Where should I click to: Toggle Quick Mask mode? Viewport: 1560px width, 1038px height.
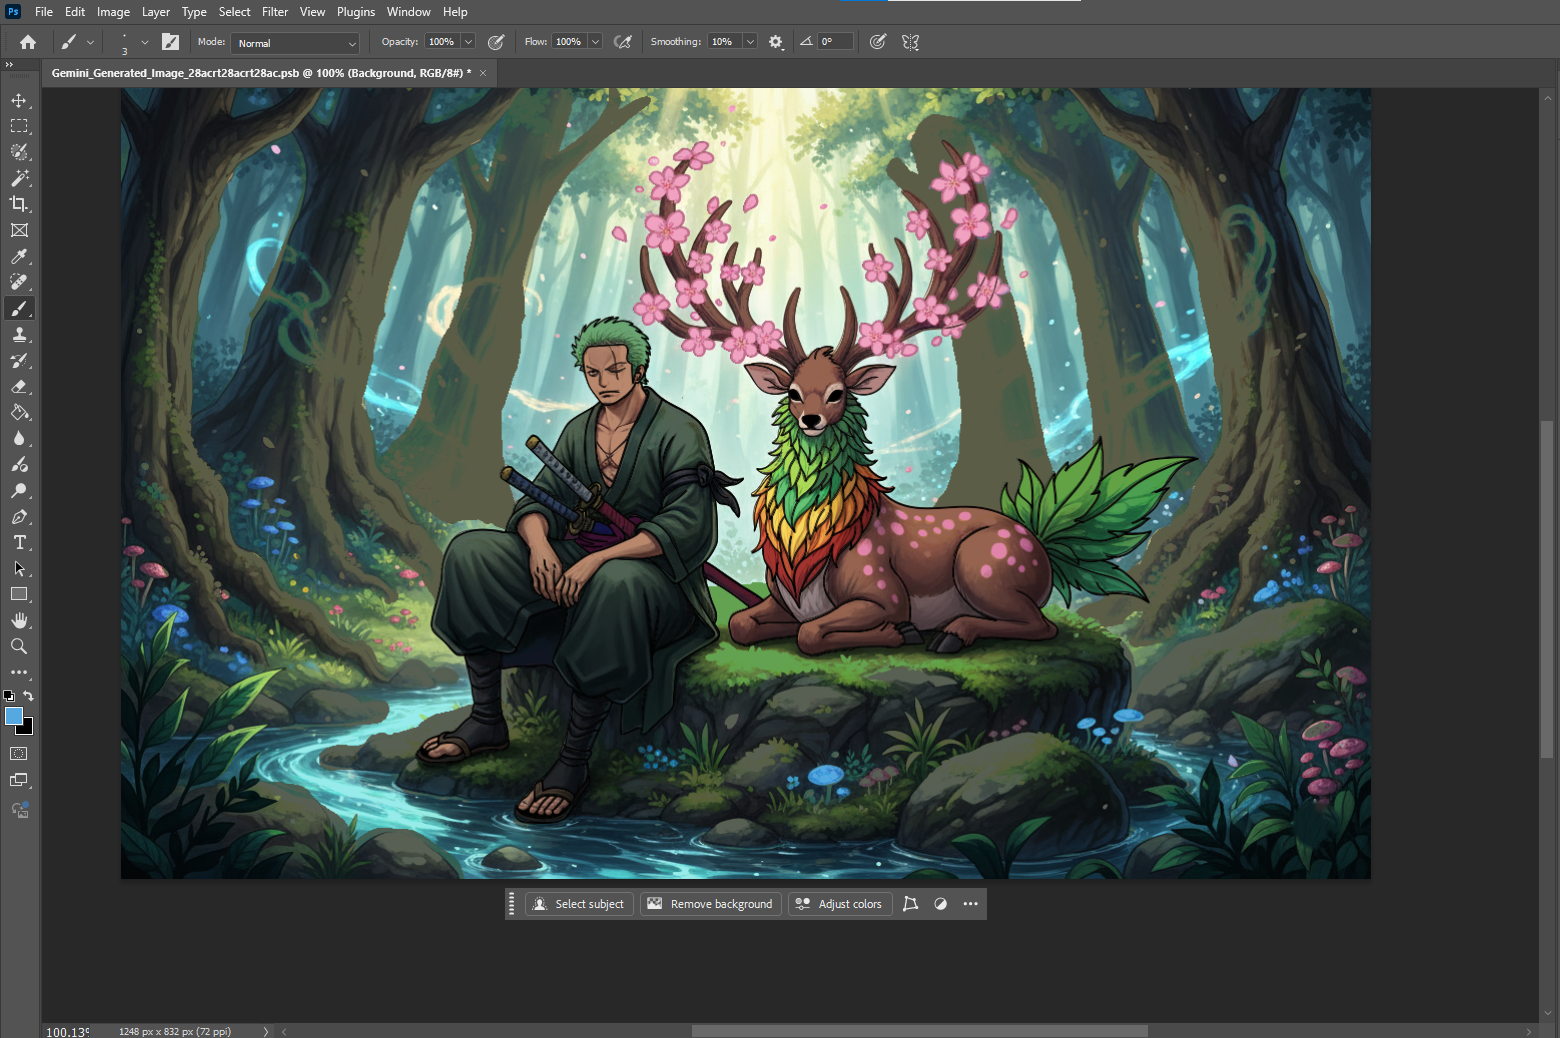pos(19,753)
